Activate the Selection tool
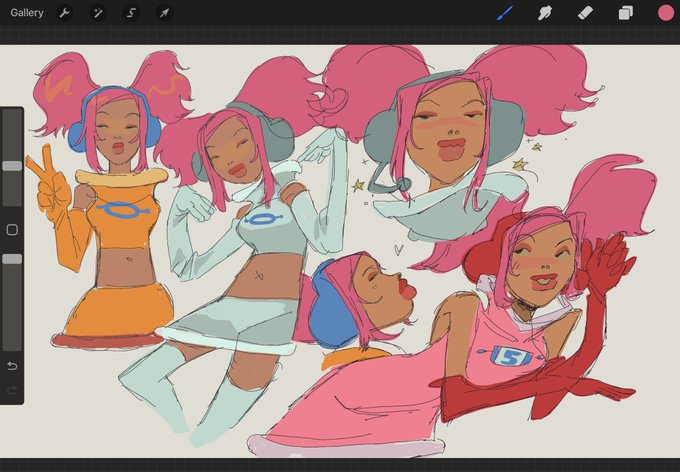 pos(131,13)
